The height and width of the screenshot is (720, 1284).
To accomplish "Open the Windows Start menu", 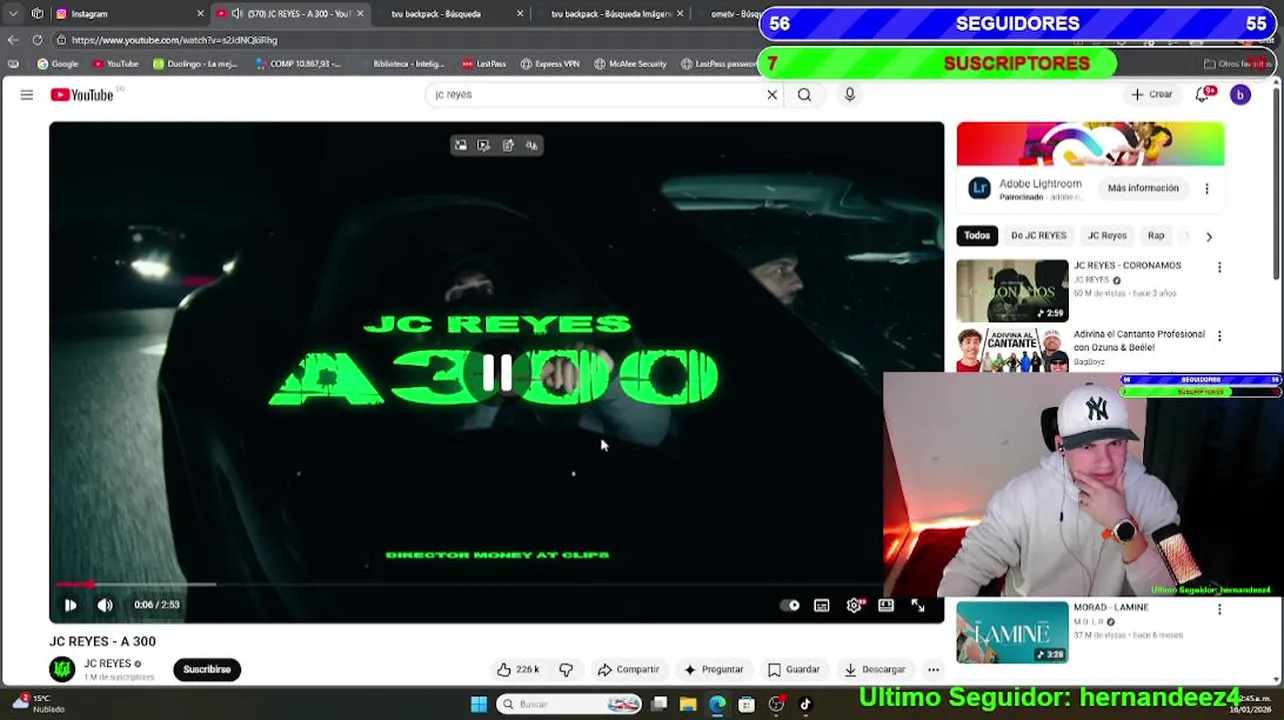I will tap(479, 705).
